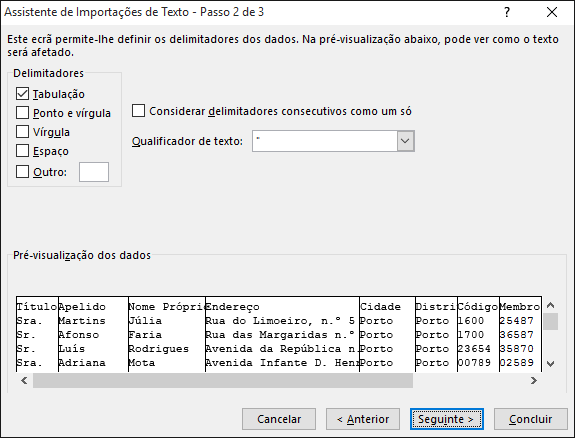Image resolution: width=575 pixels, height=438 pixels.
Task: Click the 23654 code cell
Action: point(475,348)
